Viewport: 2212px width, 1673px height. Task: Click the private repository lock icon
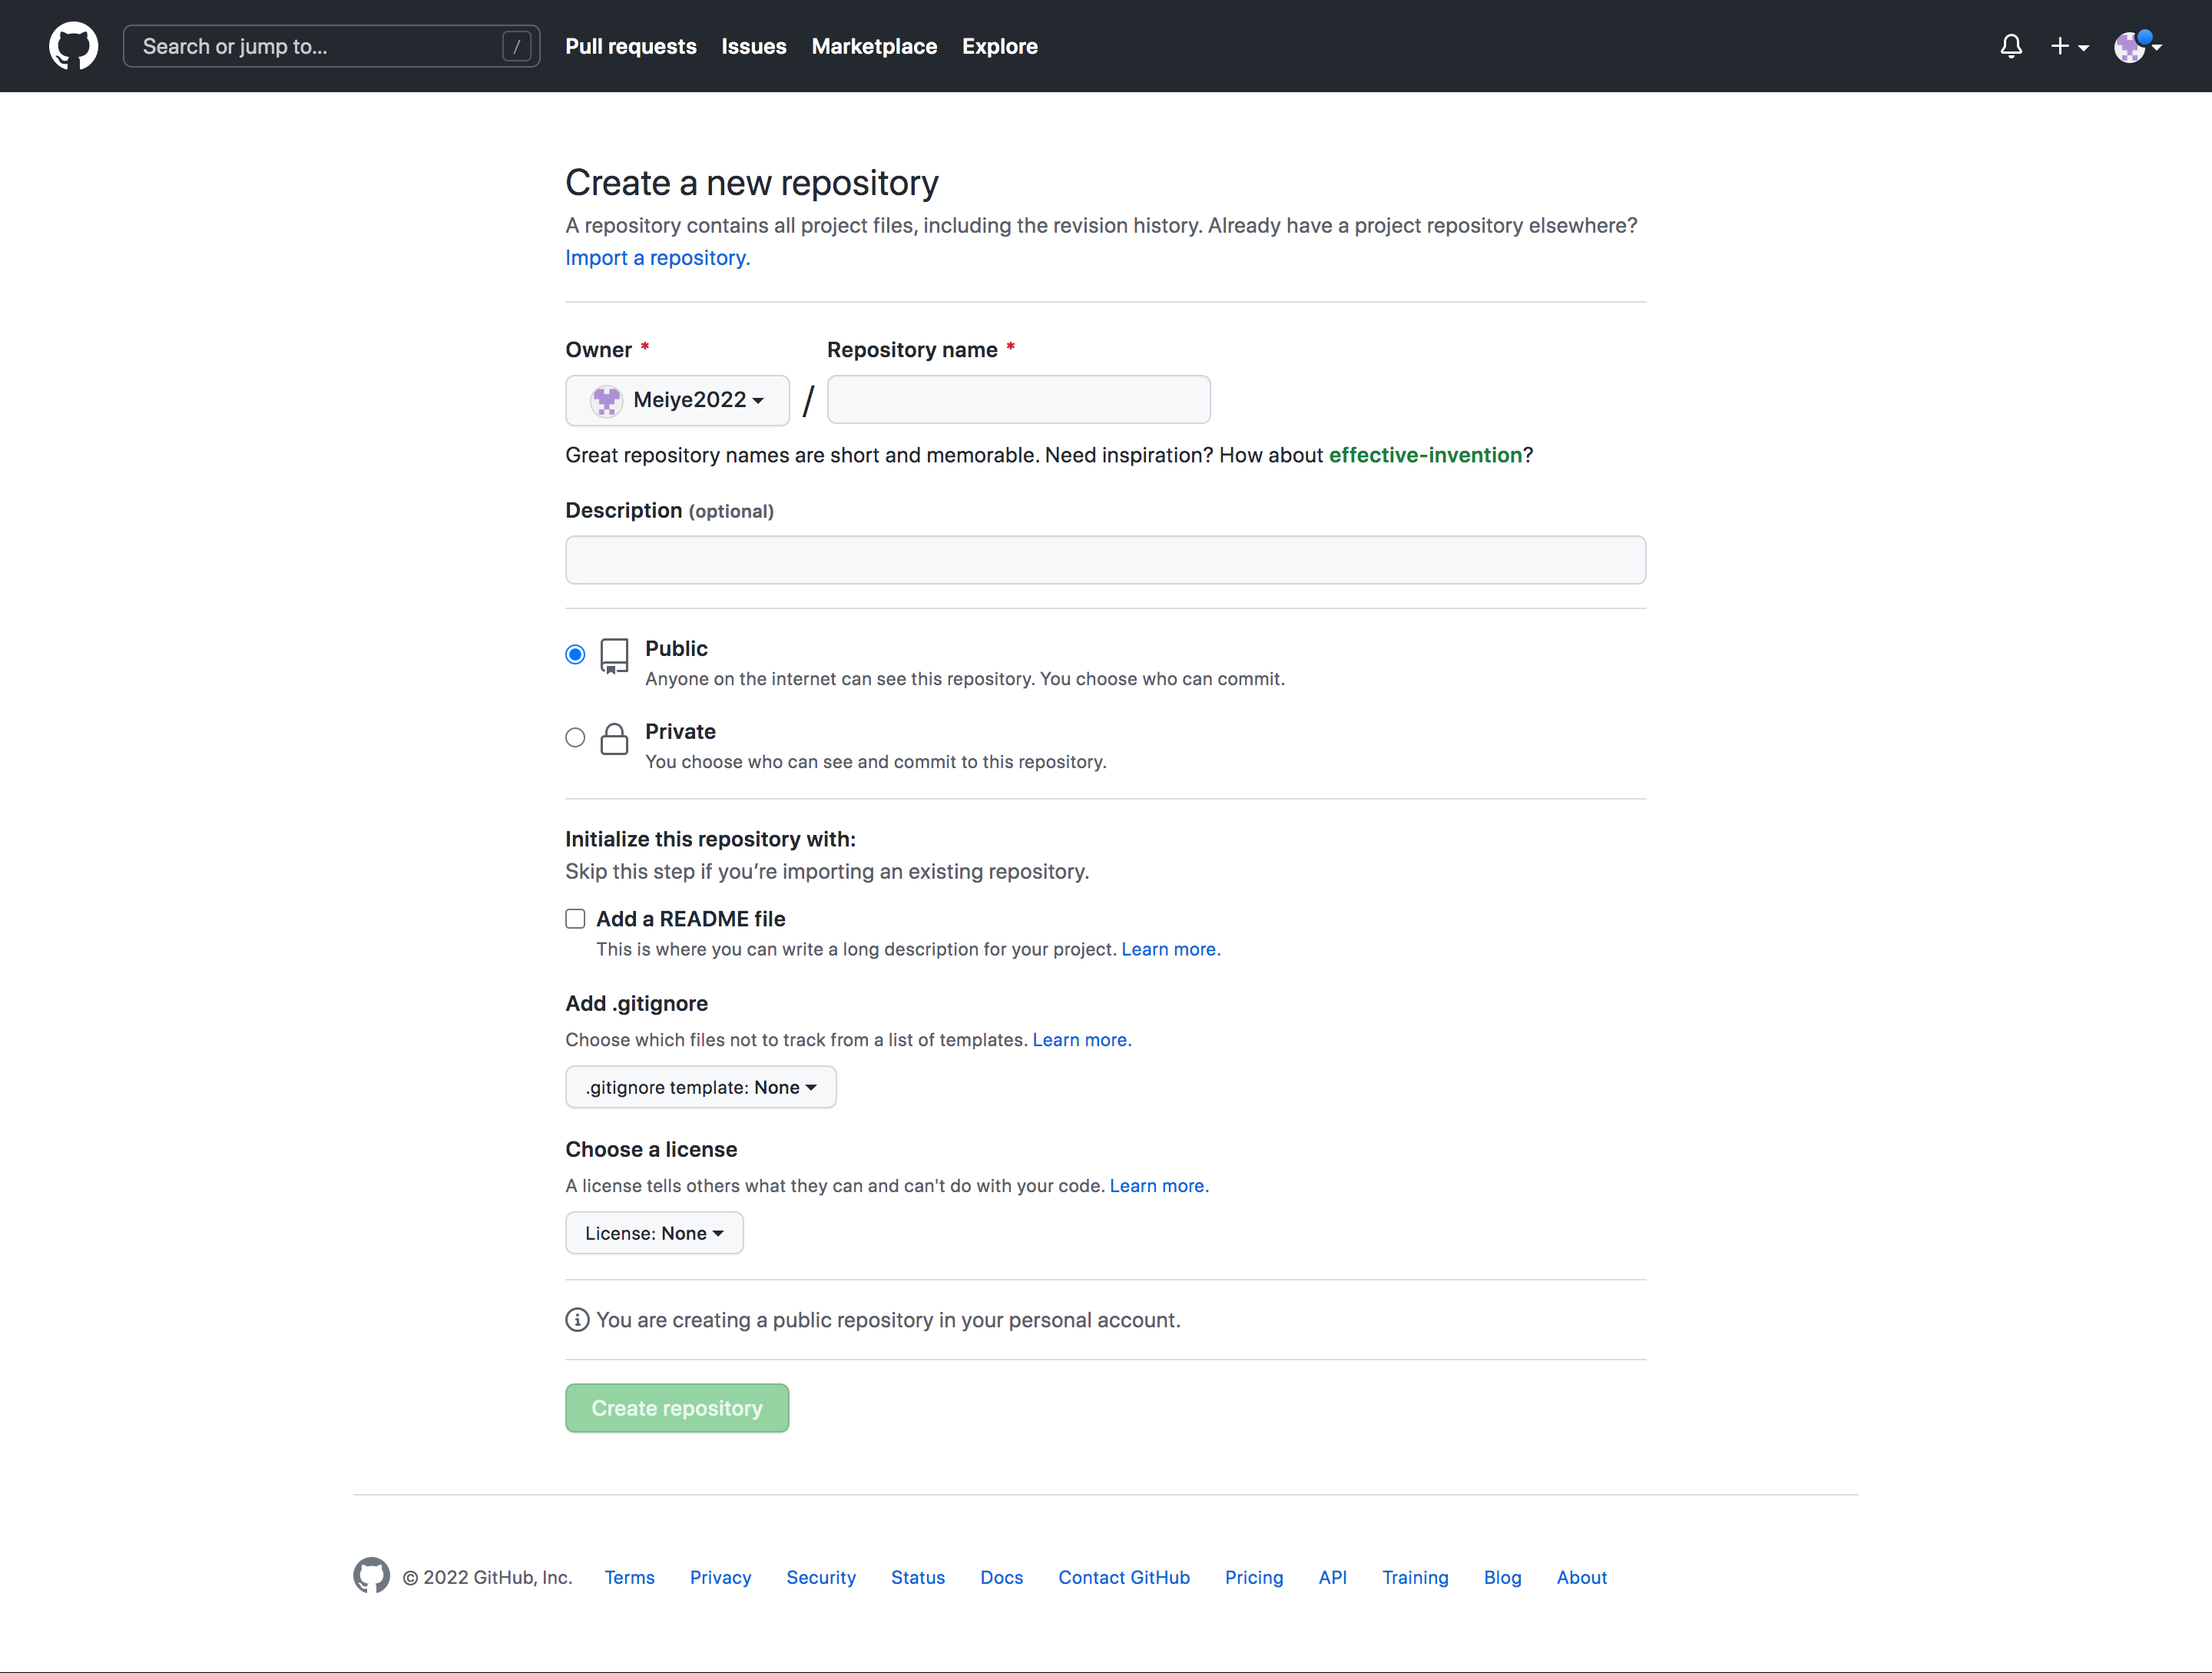click(x=614, y=739)
